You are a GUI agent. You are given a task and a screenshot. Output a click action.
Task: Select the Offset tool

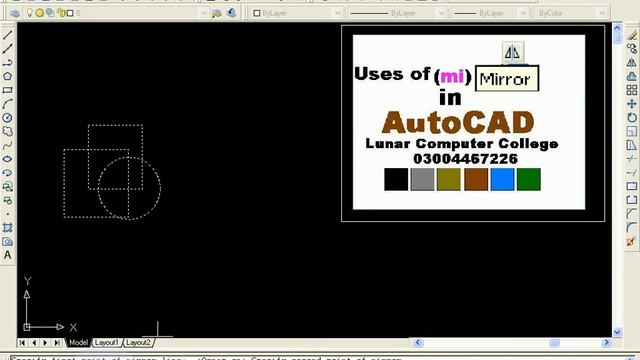point(632,76)
